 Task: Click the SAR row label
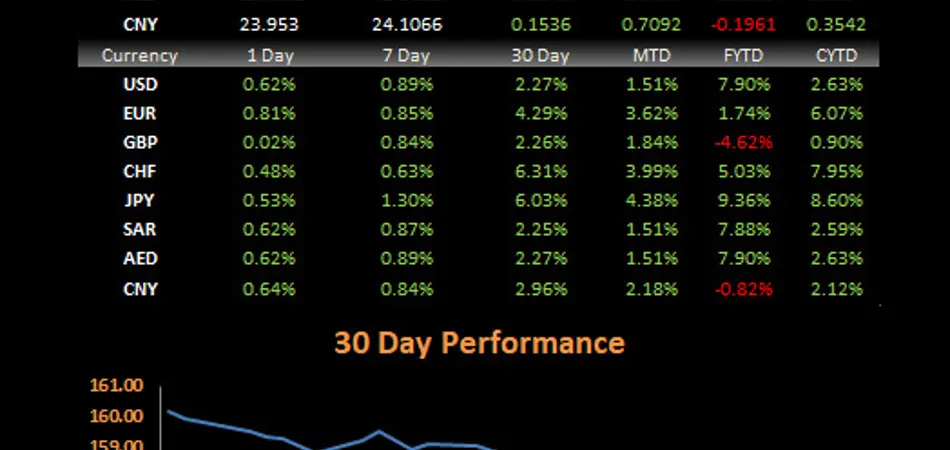point(139,230)
